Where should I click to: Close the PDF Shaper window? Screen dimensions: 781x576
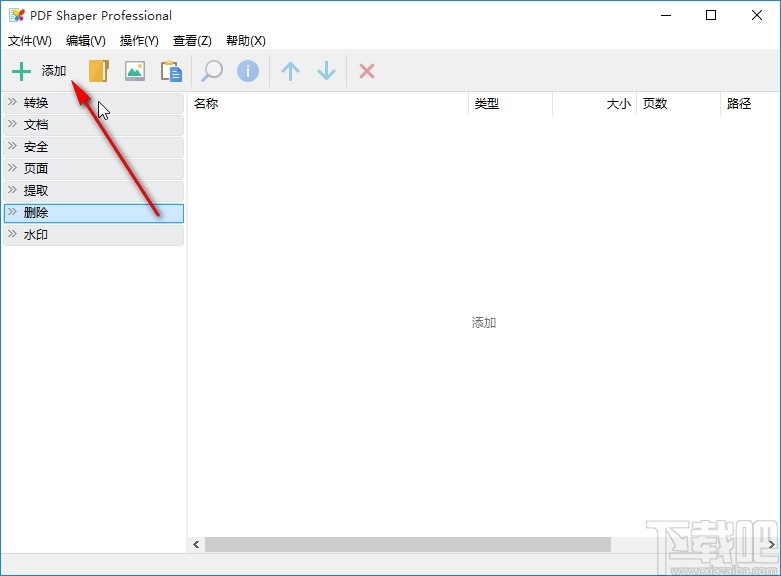pos(757,15)
